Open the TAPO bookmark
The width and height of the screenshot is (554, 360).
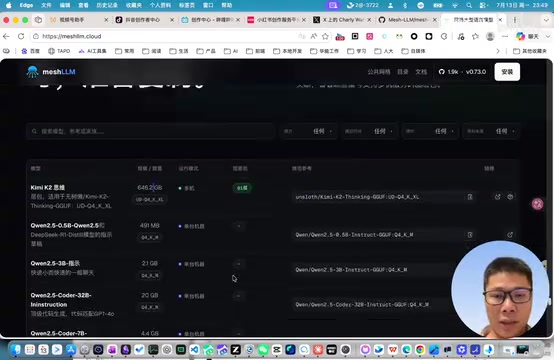click(59, 51)
